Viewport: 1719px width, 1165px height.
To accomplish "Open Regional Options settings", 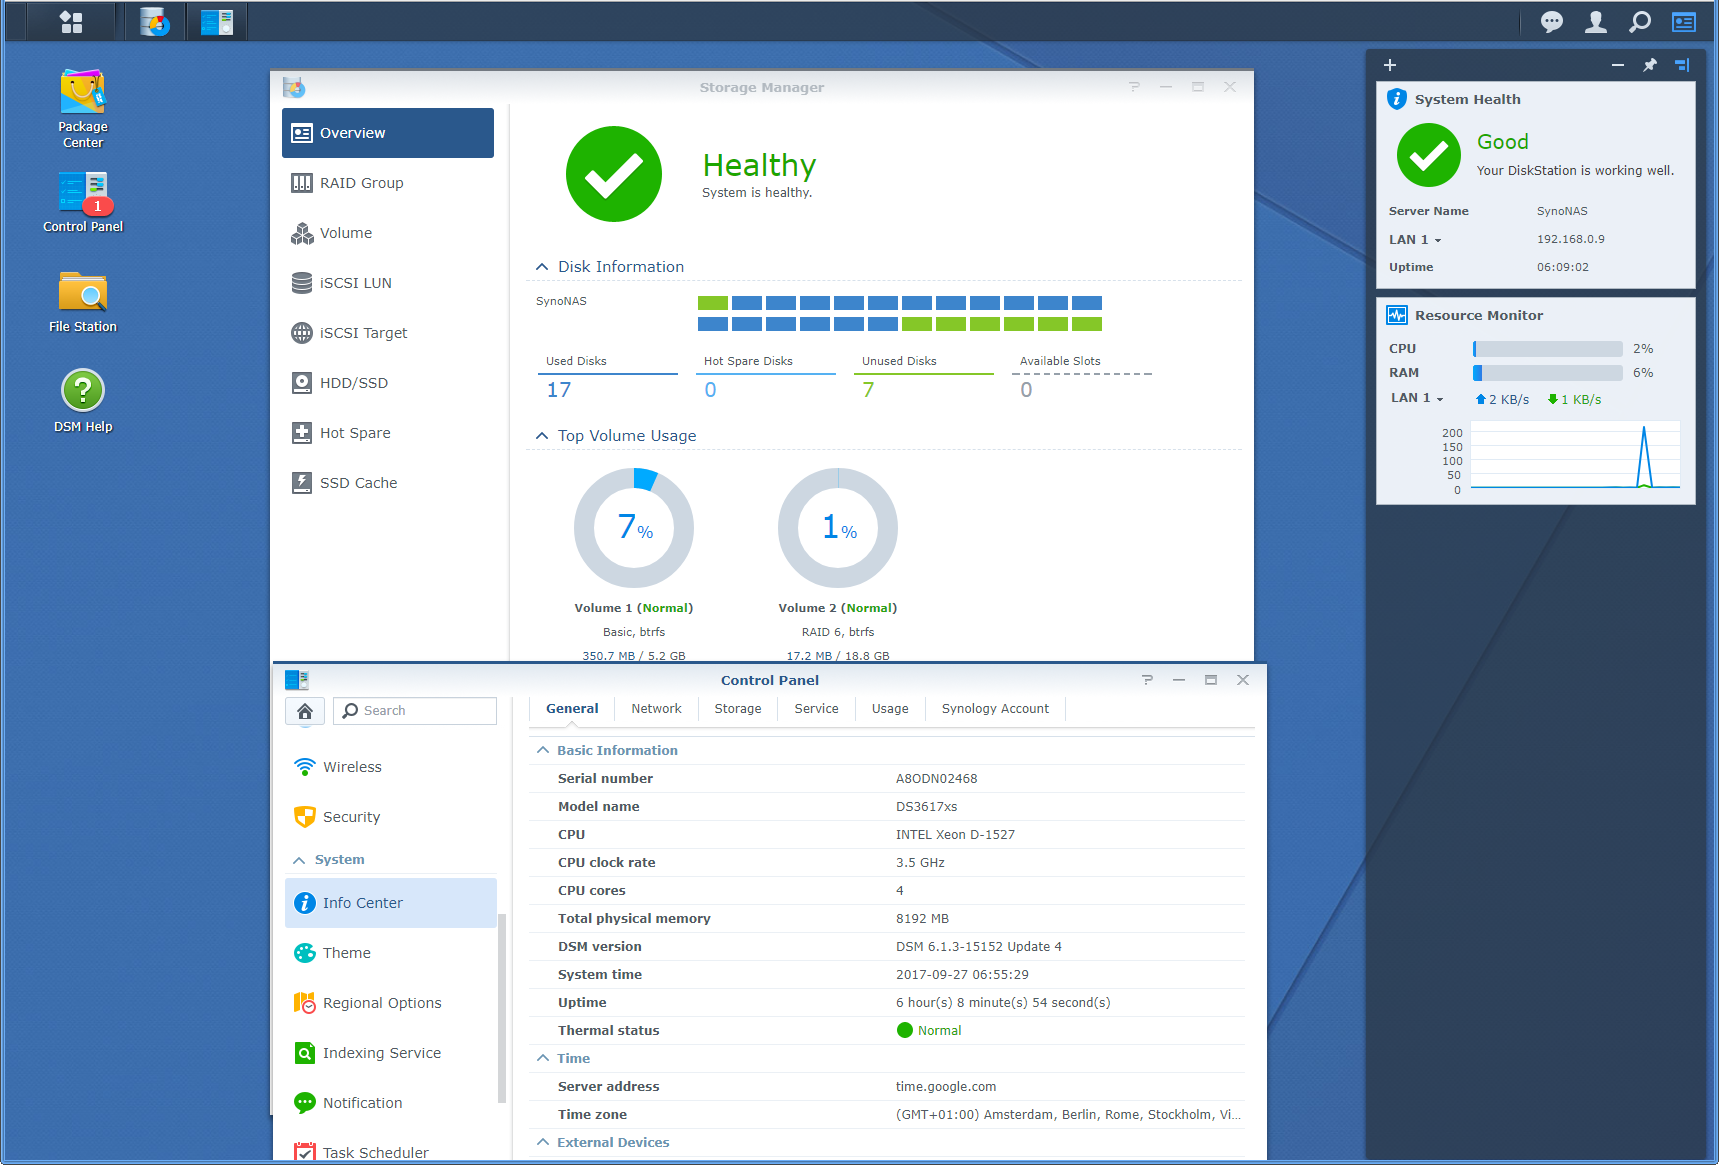I will [x=391, y=1003].
